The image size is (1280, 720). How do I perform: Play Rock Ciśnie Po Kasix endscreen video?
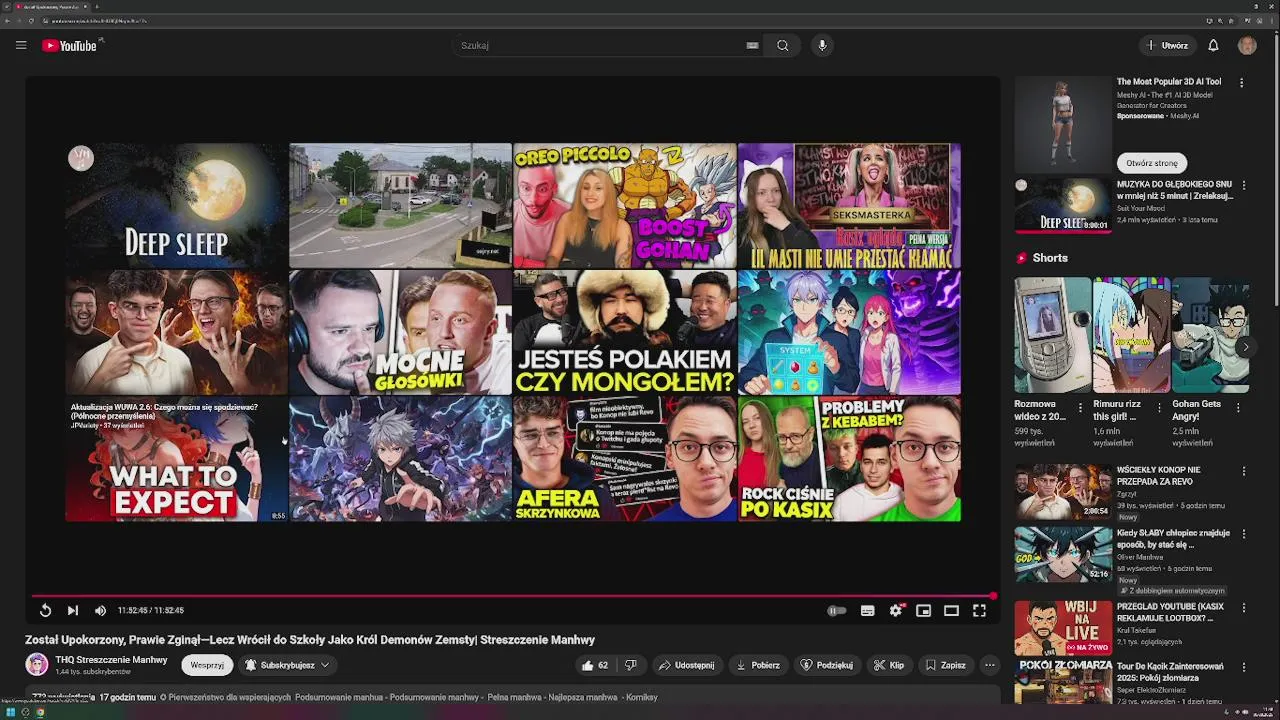(849, 459)
